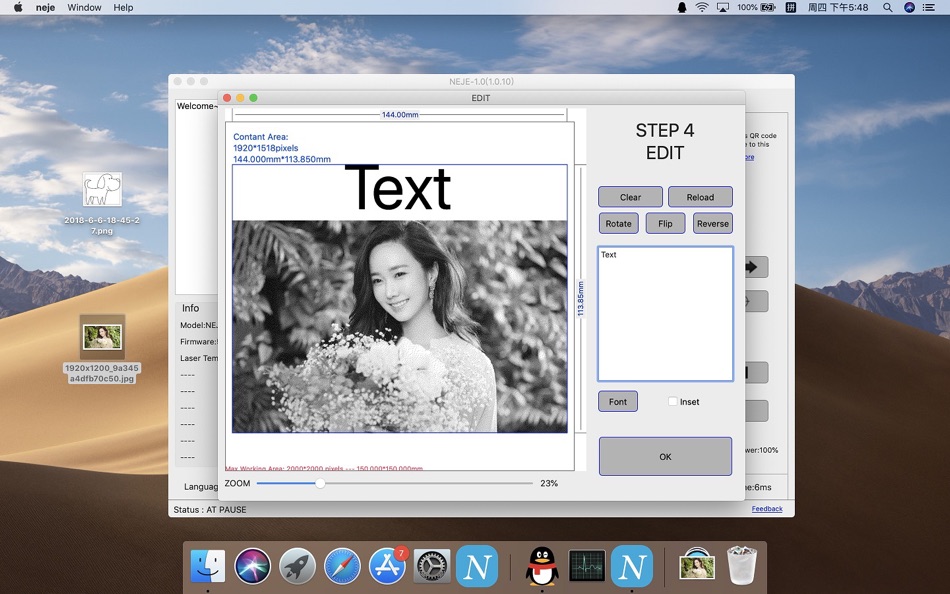Screen dimensions: 950x594
Task: Rotate the image
Action: coord(619,224)
